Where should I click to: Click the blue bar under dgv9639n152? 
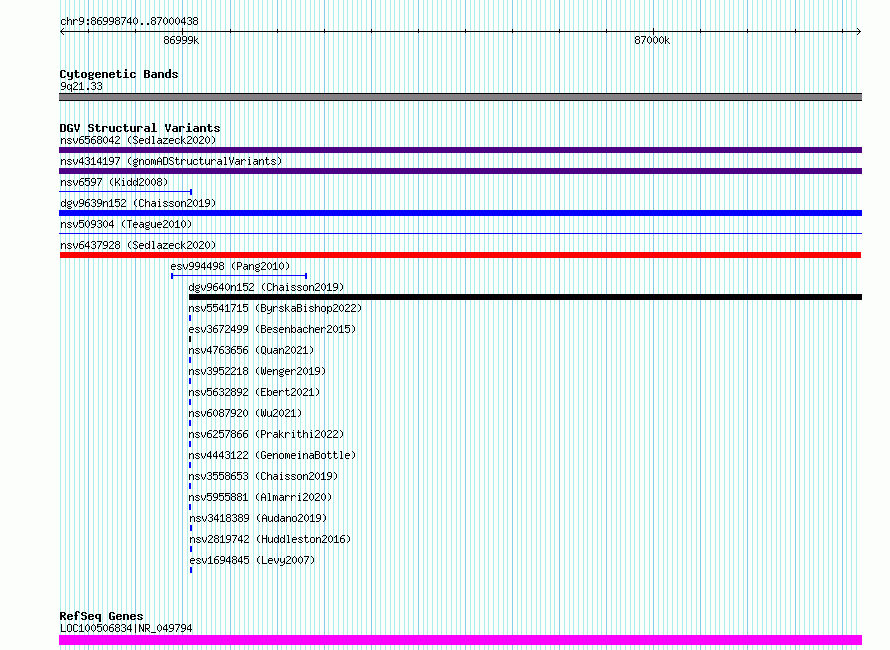[460, 213]
